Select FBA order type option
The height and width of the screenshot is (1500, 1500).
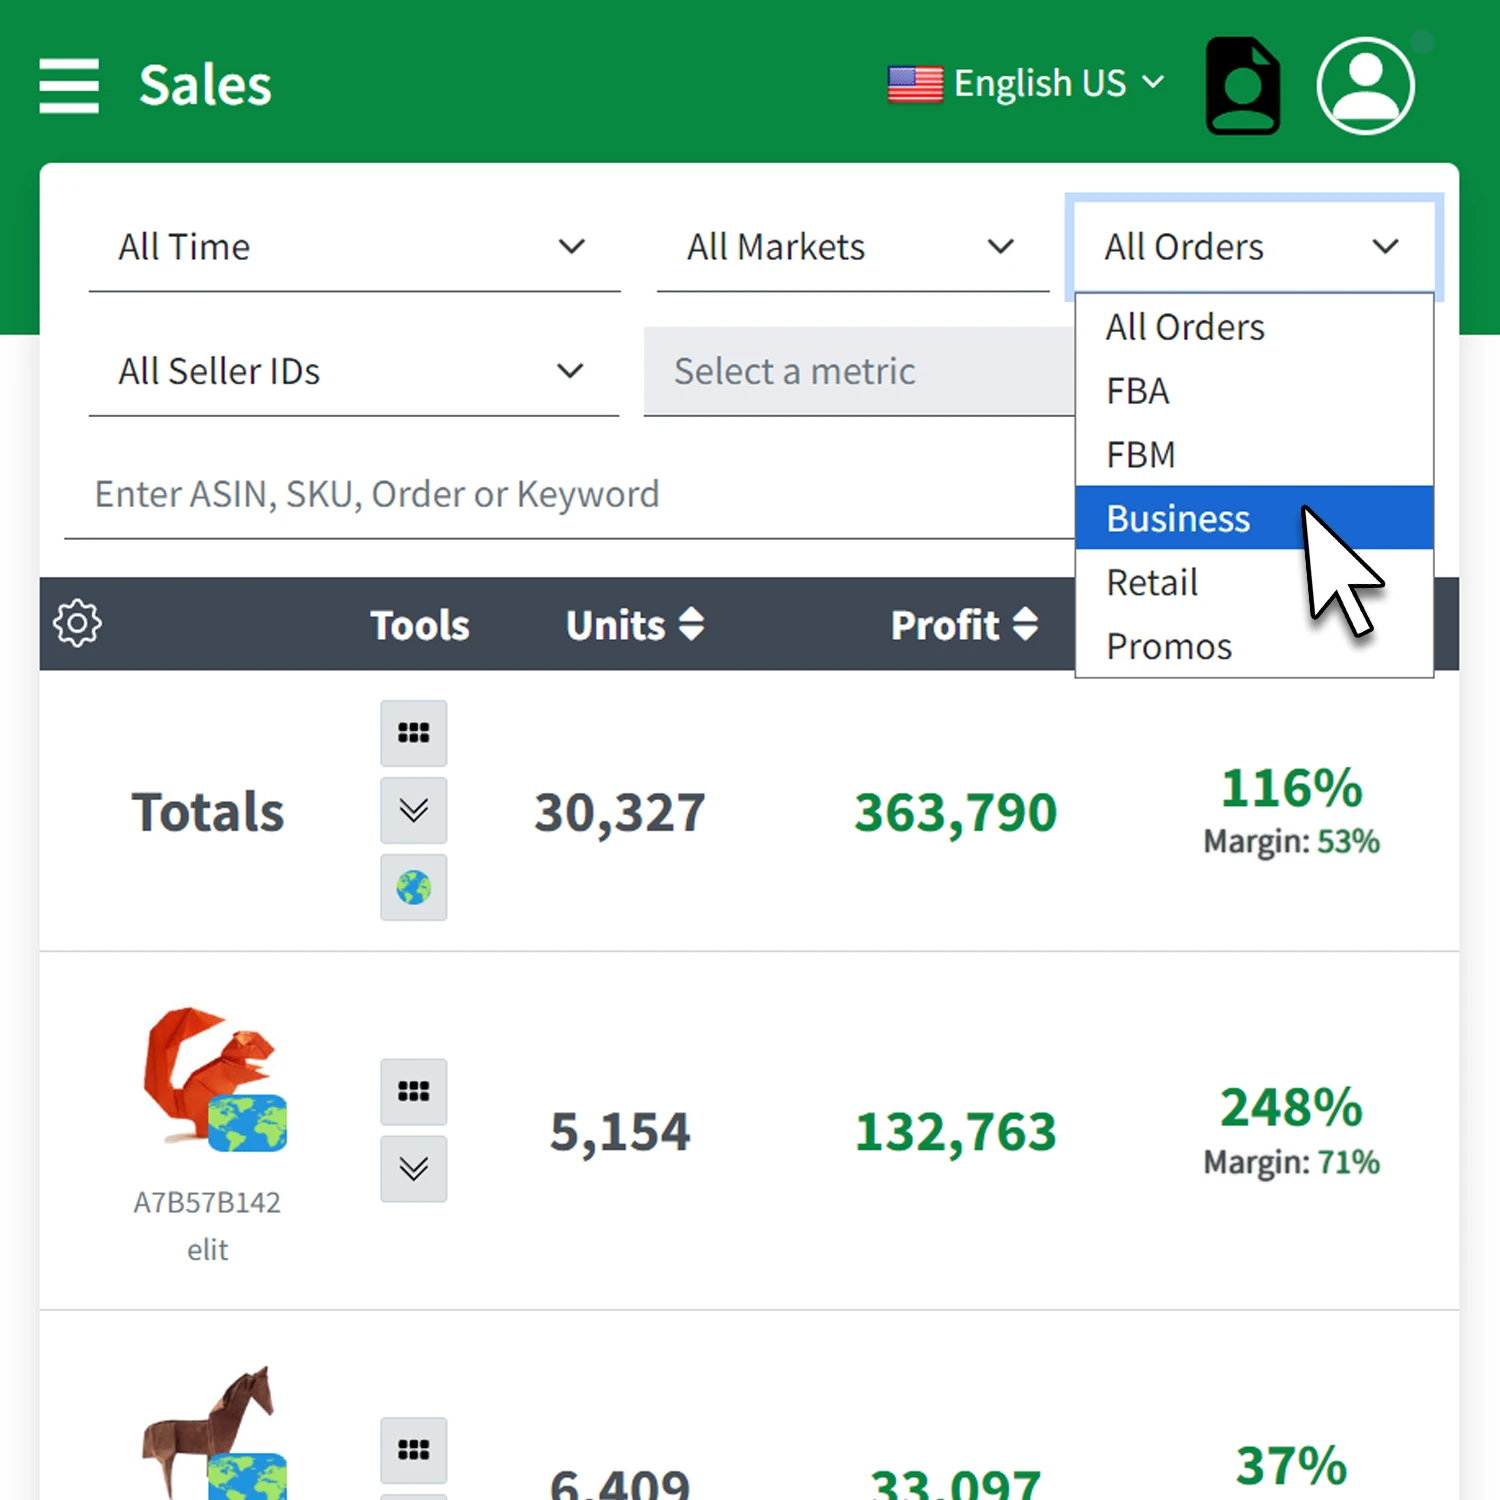1254,391
